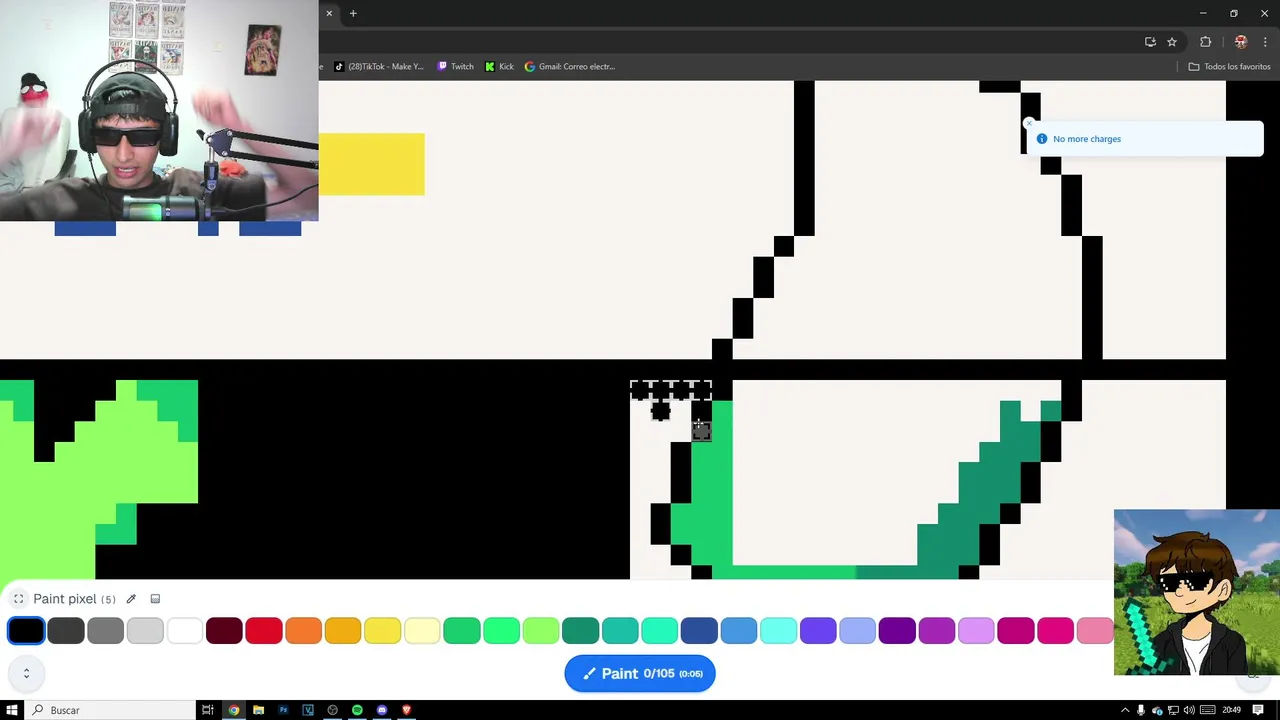Screen dimensions: 1280x720
Task: Open Brave browser from the taskbar
Action: tap(406, 710)
